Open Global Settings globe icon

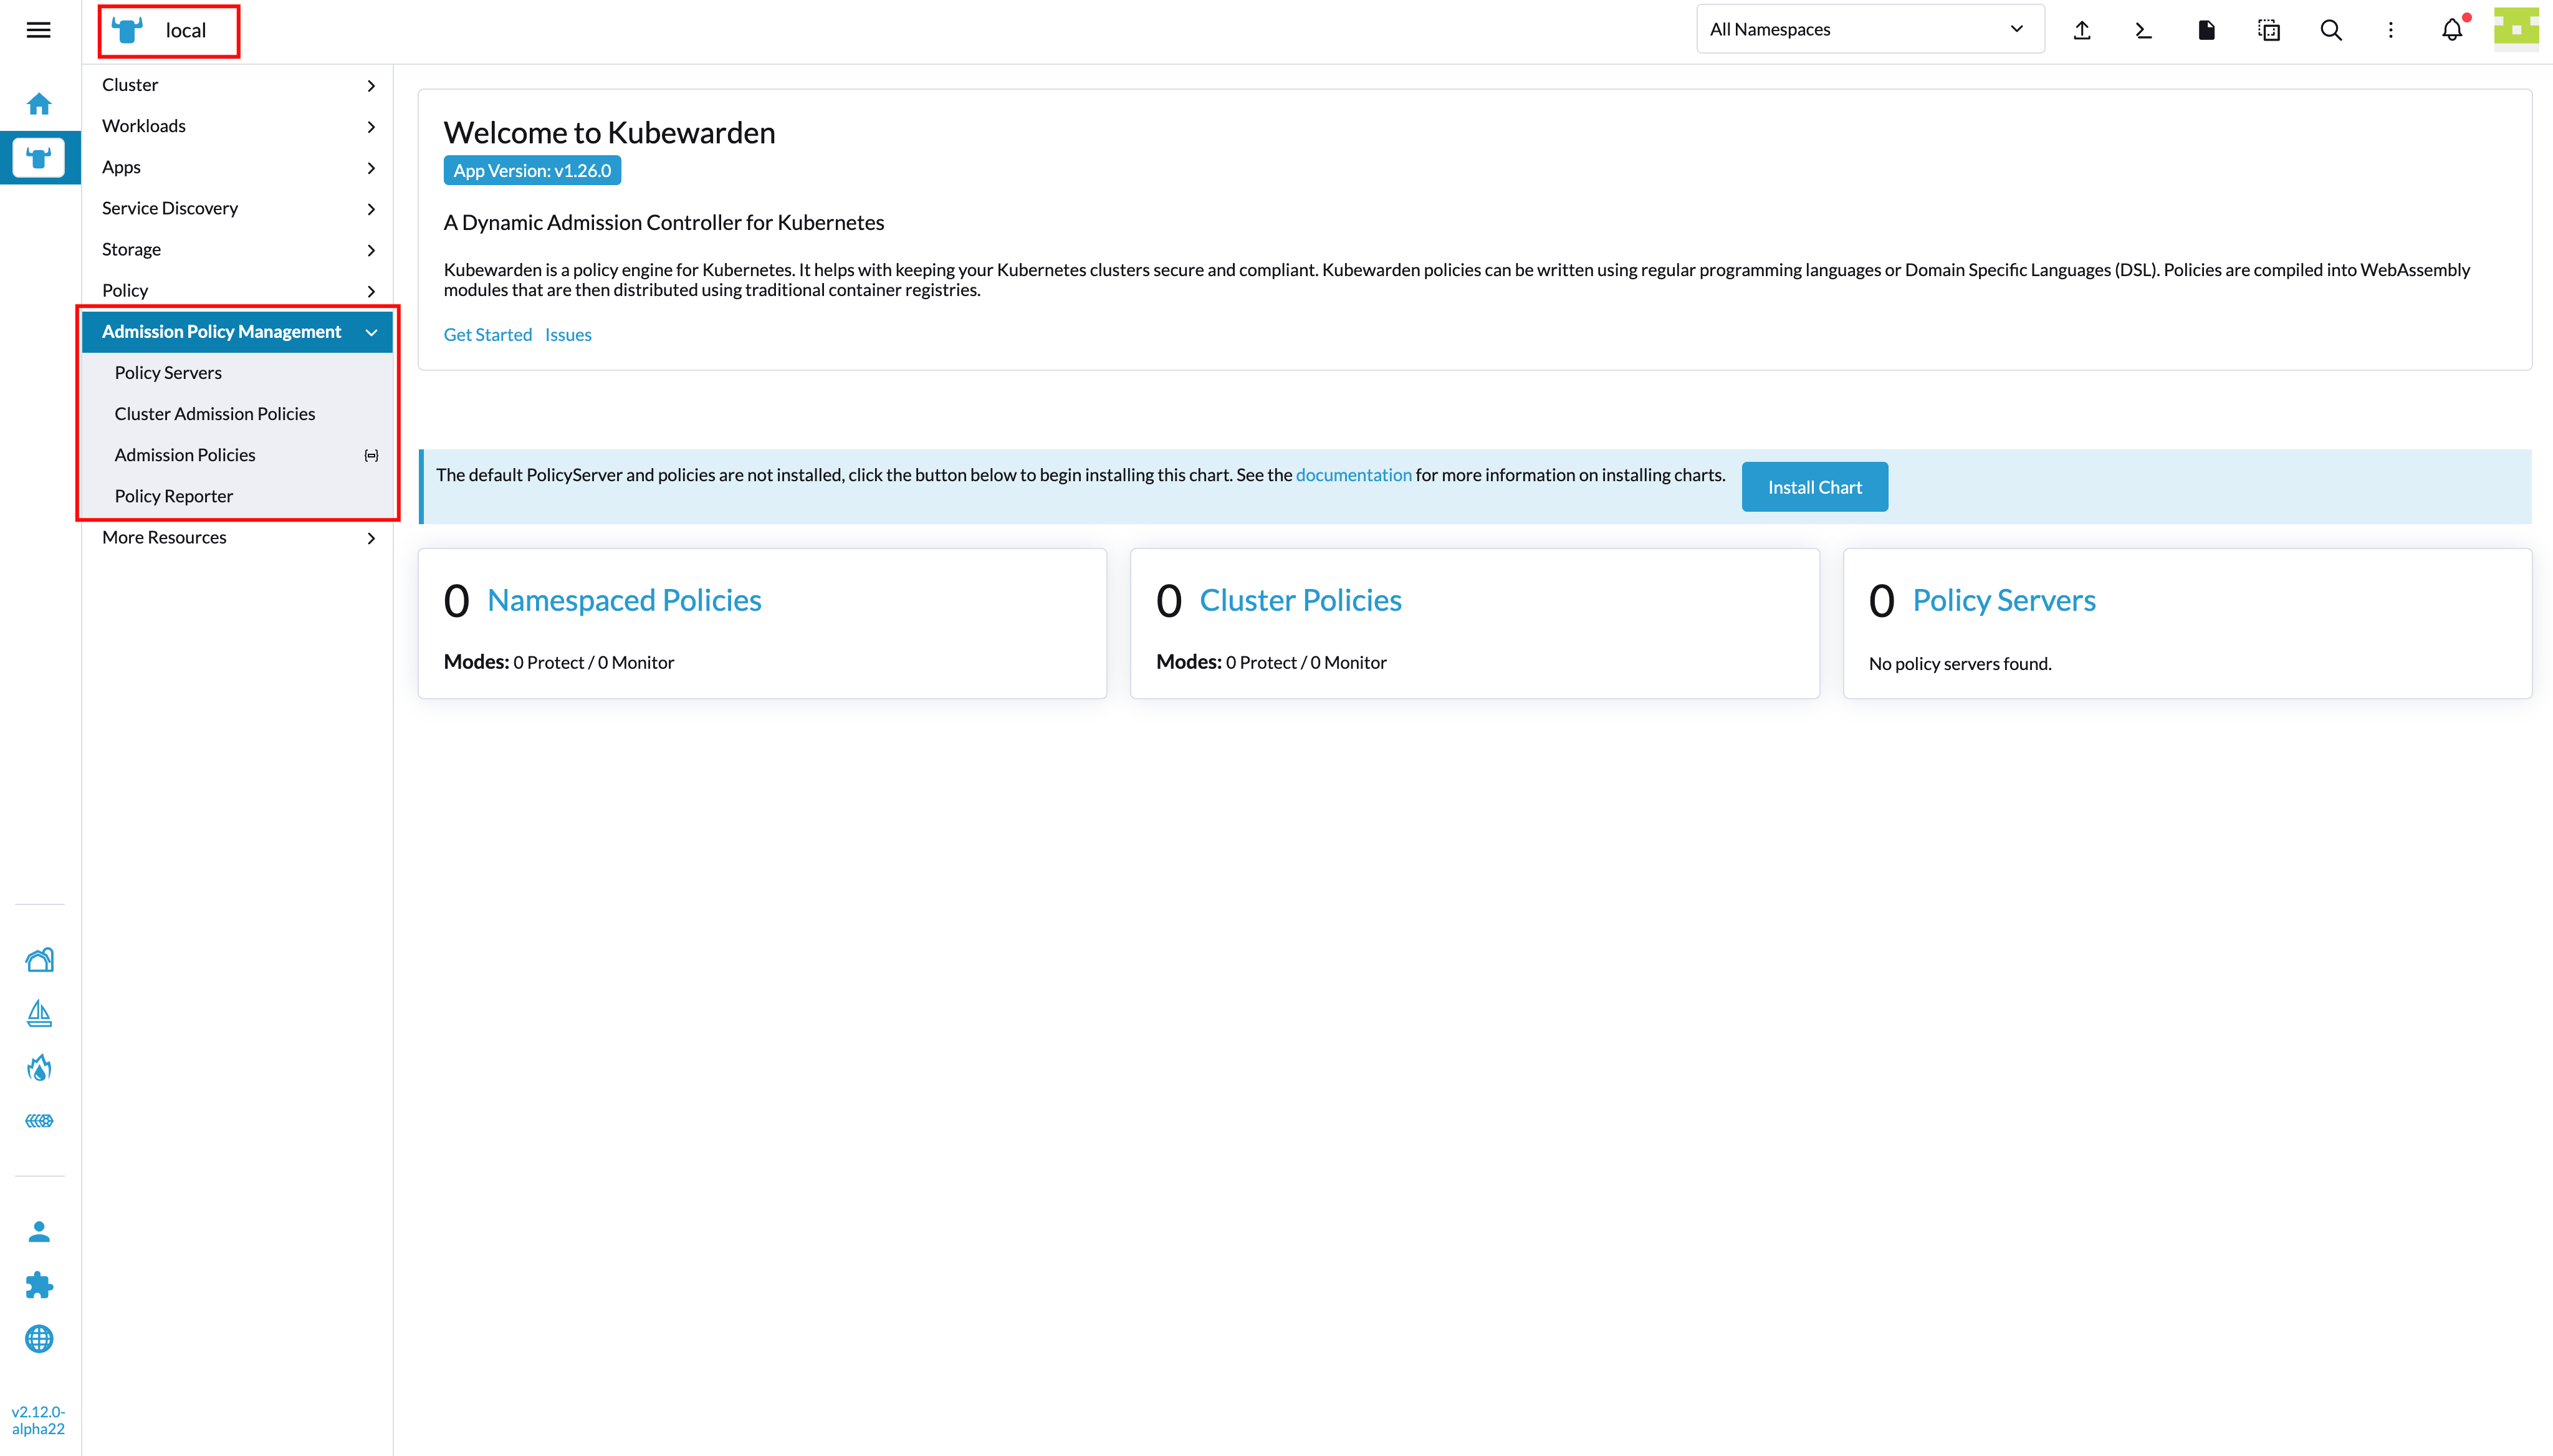point(39,1338)
